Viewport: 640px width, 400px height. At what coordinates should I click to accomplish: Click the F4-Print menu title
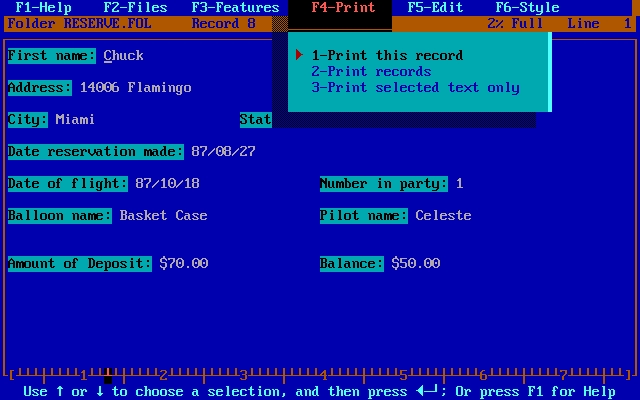(343, 8)
